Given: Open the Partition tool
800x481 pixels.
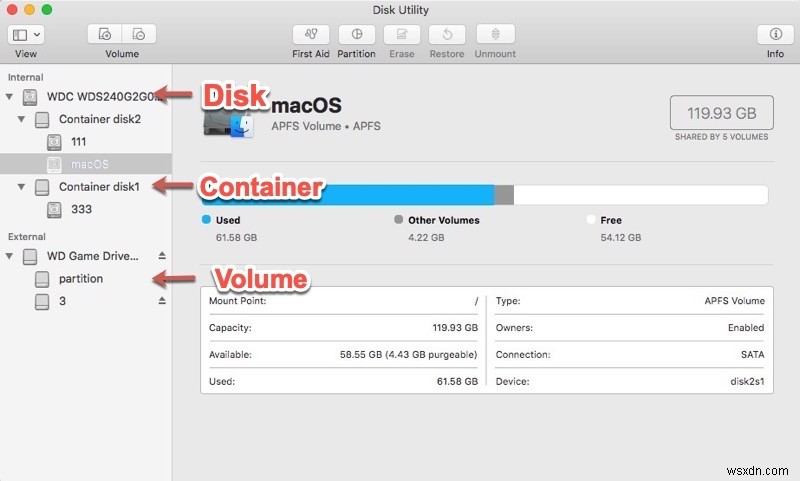Looking at the screenshot, I should click(357, 34).
